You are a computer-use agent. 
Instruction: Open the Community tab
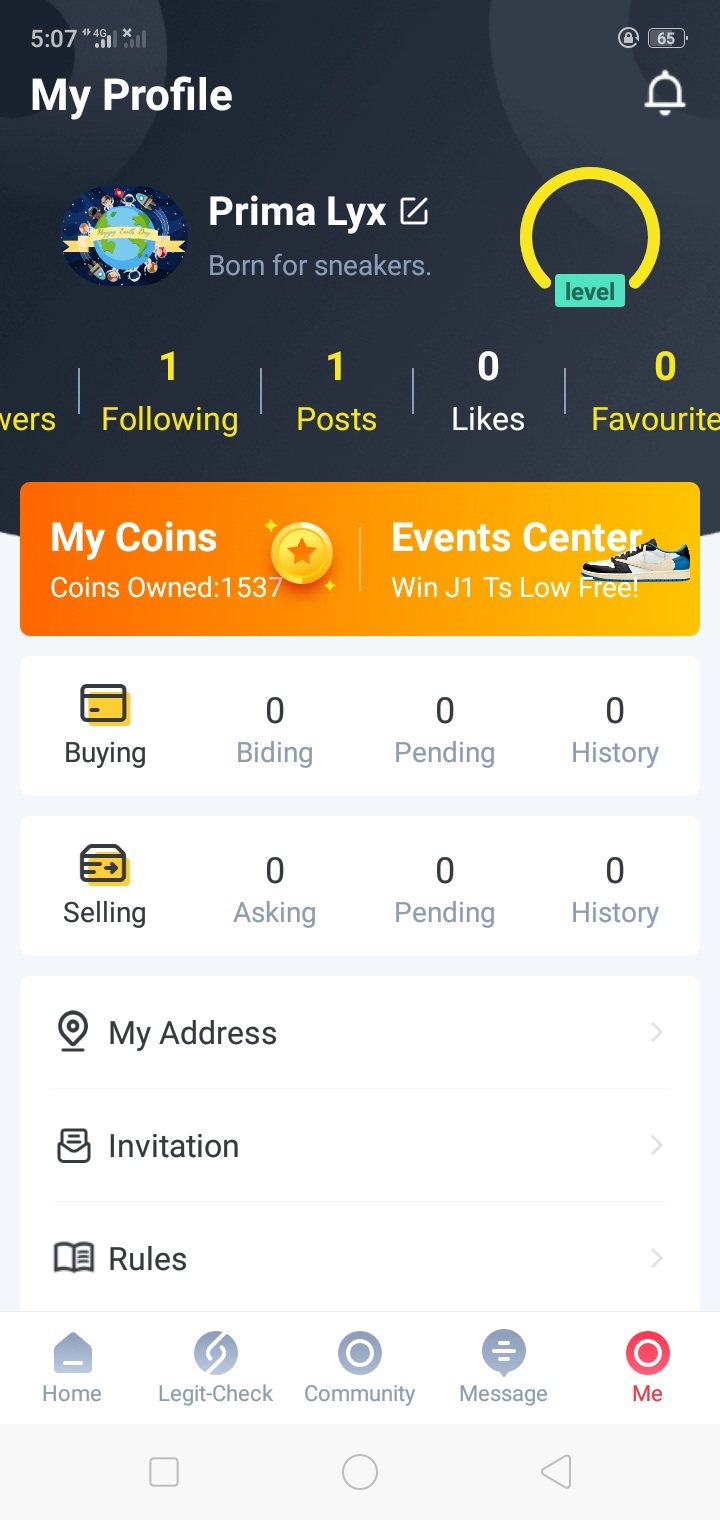359,1367
